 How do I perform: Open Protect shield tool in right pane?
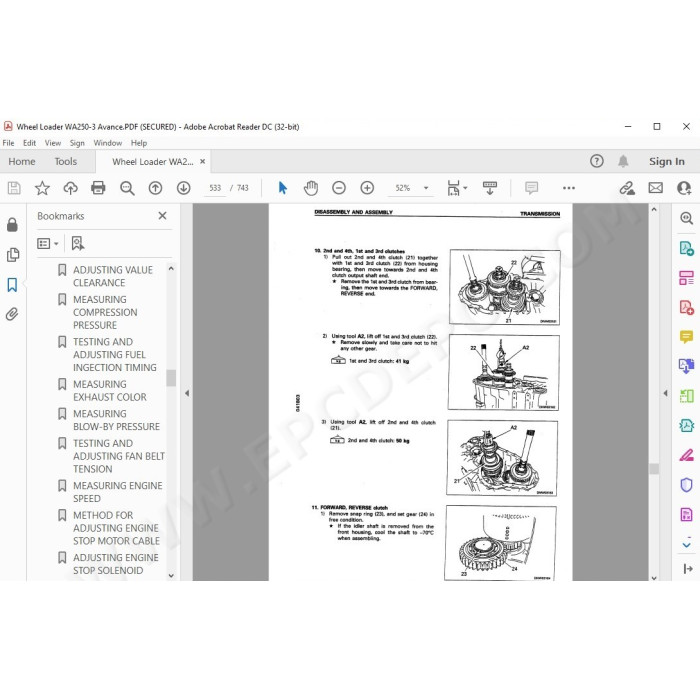point(686,484)
